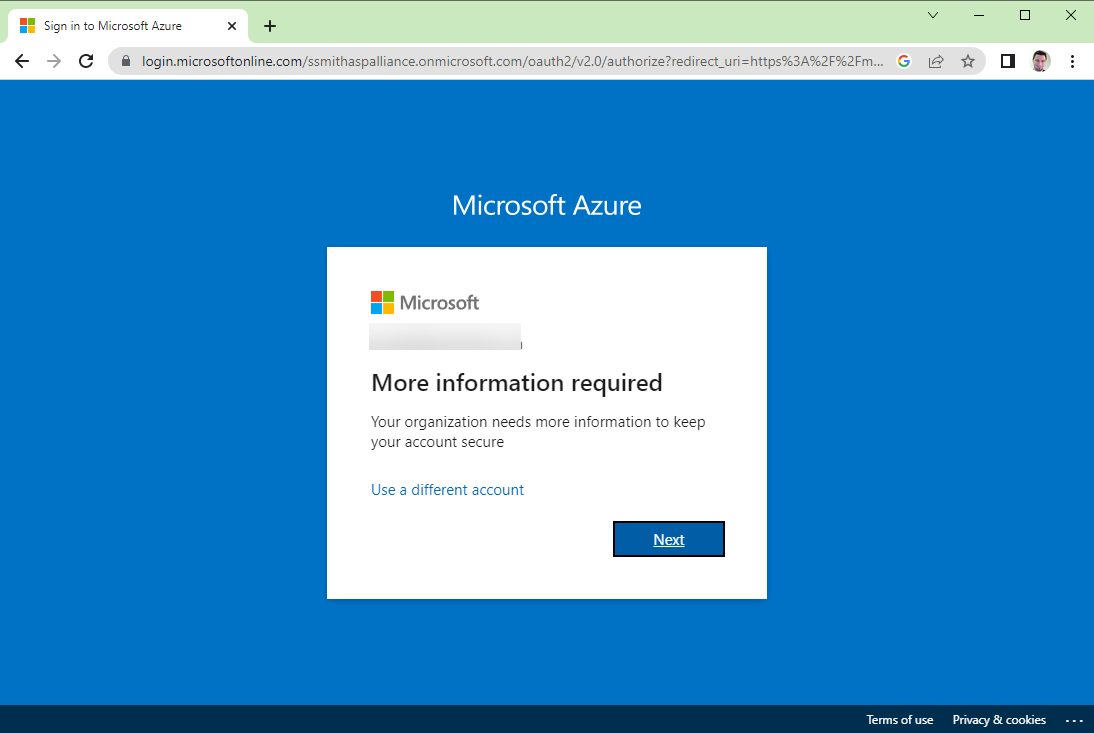Open the Google icon in address bar

[x=904, y=61]
